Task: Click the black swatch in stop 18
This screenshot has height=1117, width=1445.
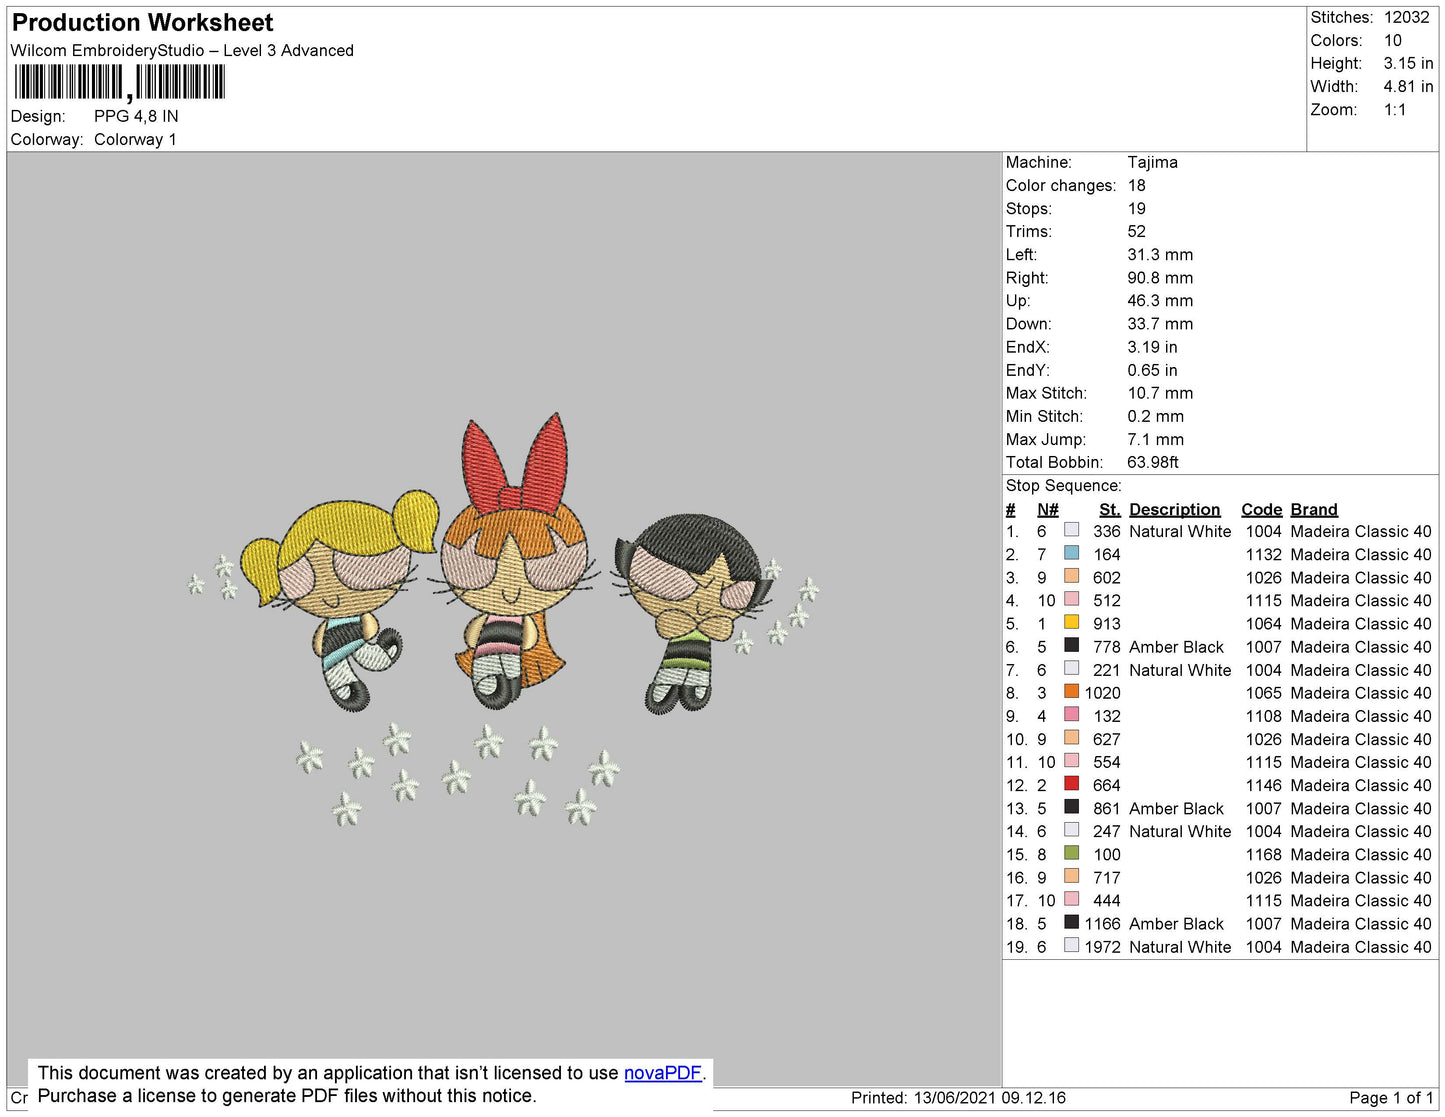Action: pyautogui.click(x=1071, y=922)
